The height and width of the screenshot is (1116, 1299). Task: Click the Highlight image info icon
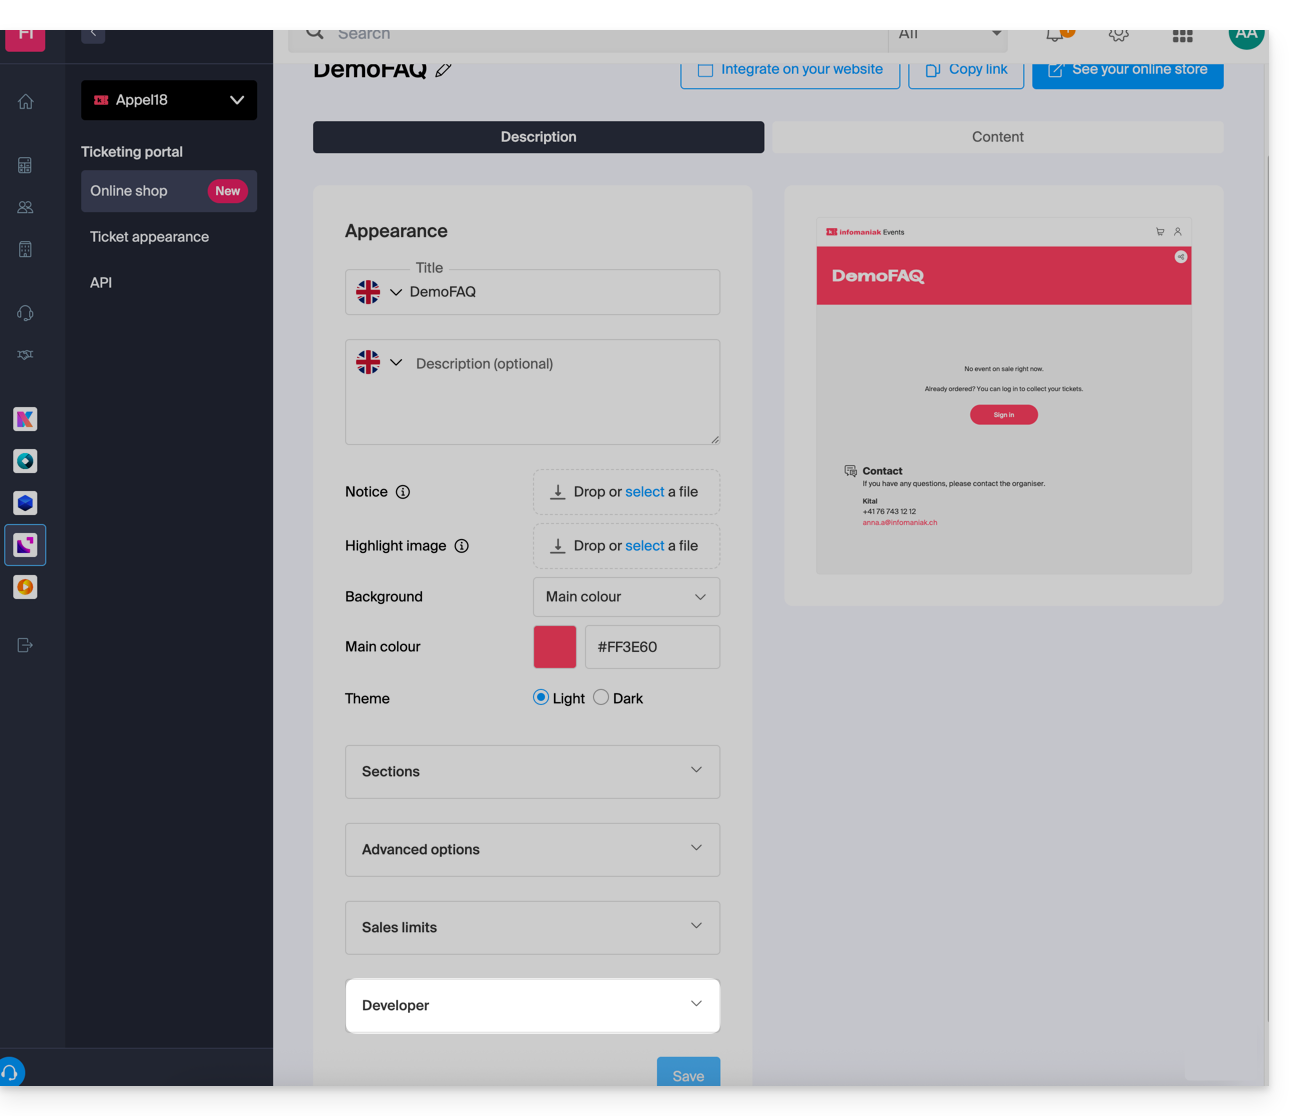pyautogui.click(x=462, y=546)
